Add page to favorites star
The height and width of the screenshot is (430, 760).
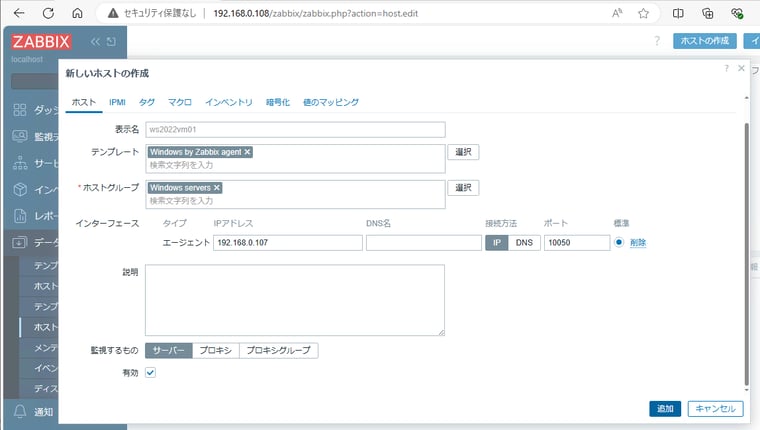point(643,13)
